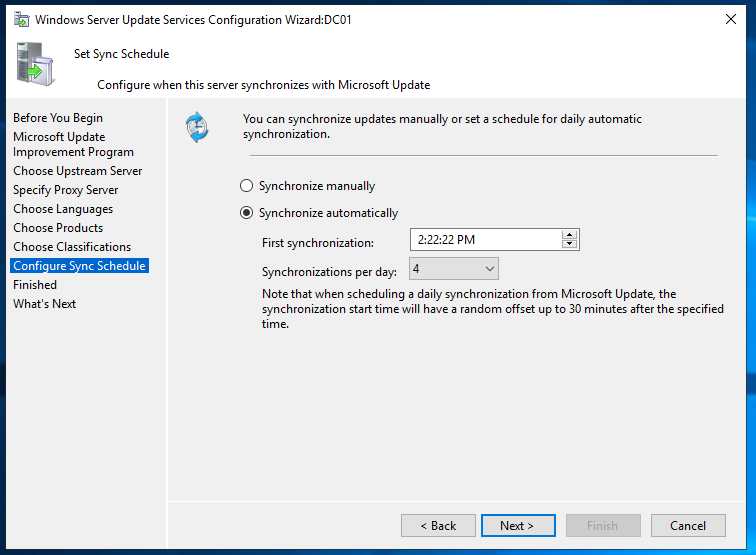Select Microsoft Update Improvement Program step

[73, 144]
